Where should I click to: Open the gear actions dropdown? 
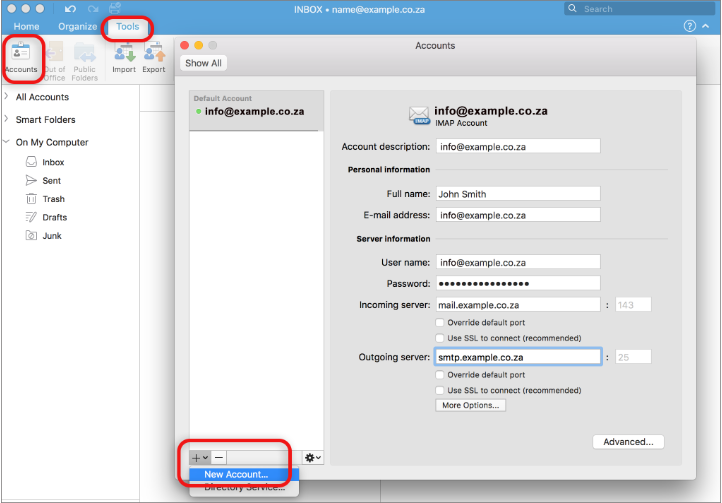(313, 457)
